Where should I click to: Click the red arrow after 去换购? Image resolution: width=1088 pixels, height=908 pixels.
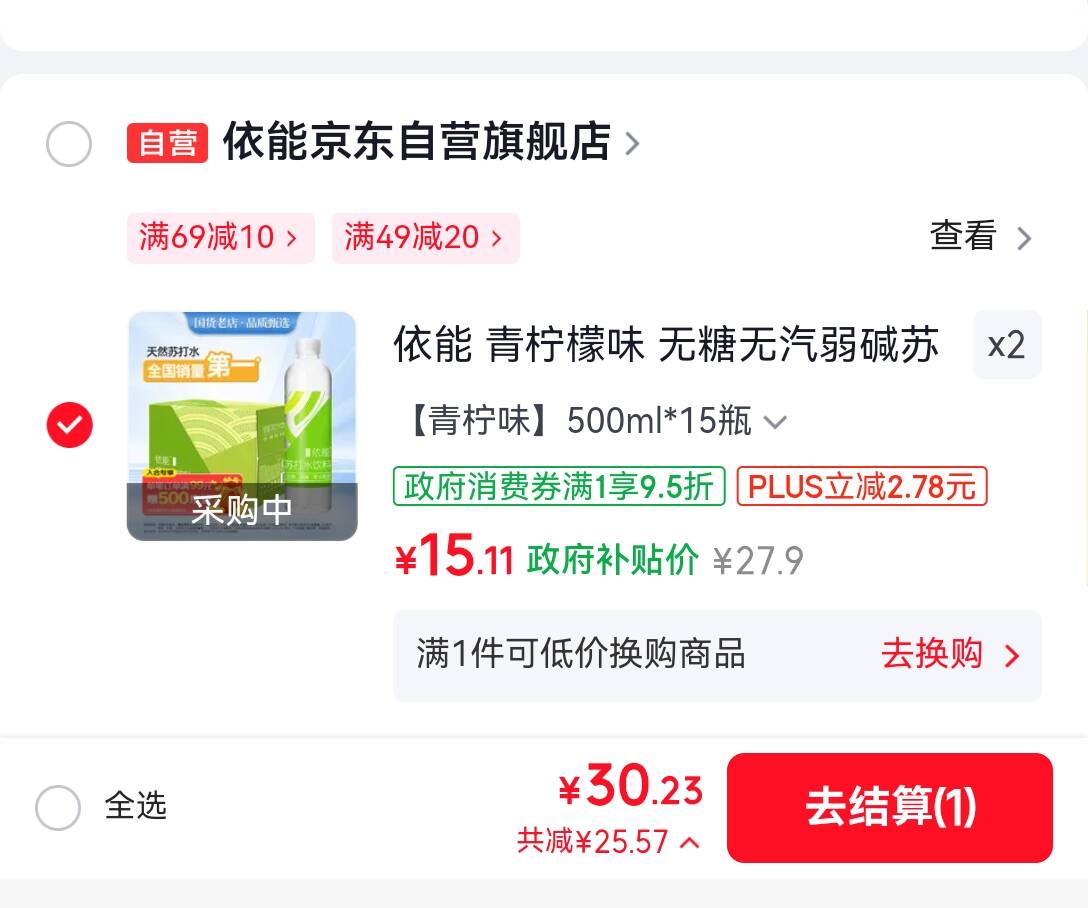pyautogui.click(x=1012, y=656)
